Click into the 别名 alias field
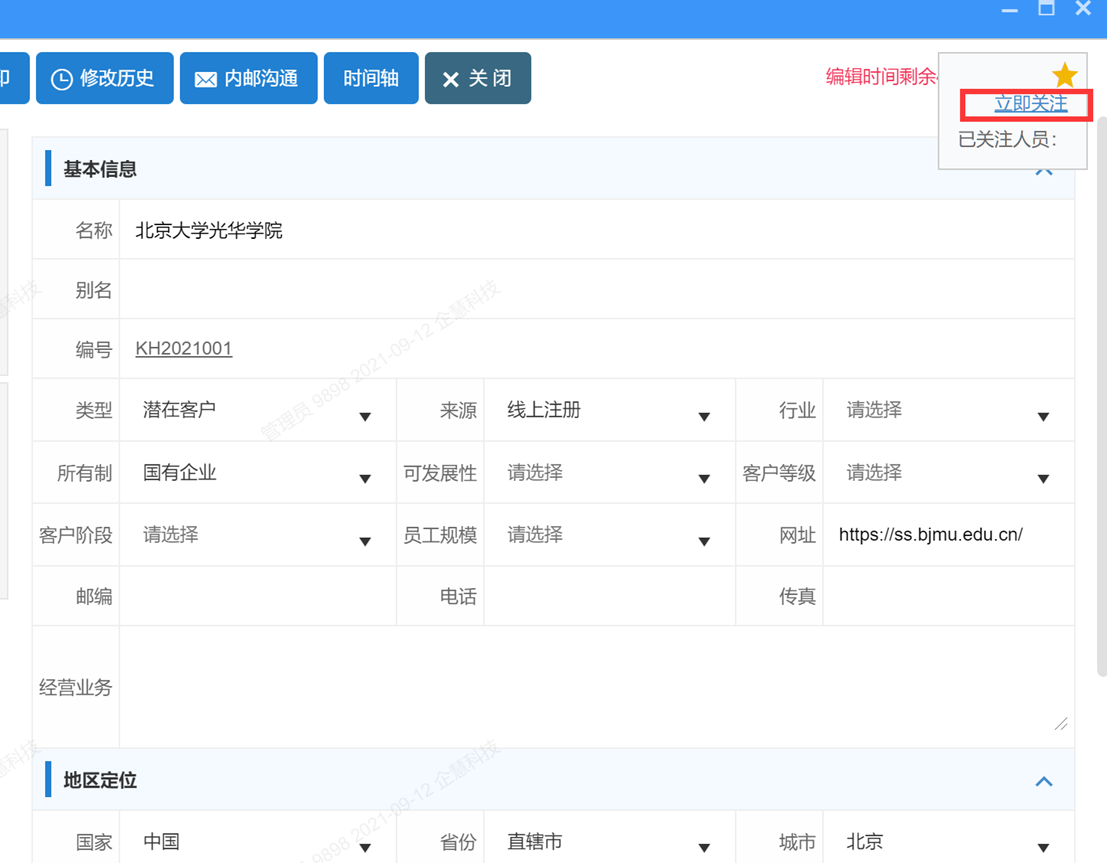Viewport: 1107px width, 863px height. pyautogui.click(x=597, y=290)
